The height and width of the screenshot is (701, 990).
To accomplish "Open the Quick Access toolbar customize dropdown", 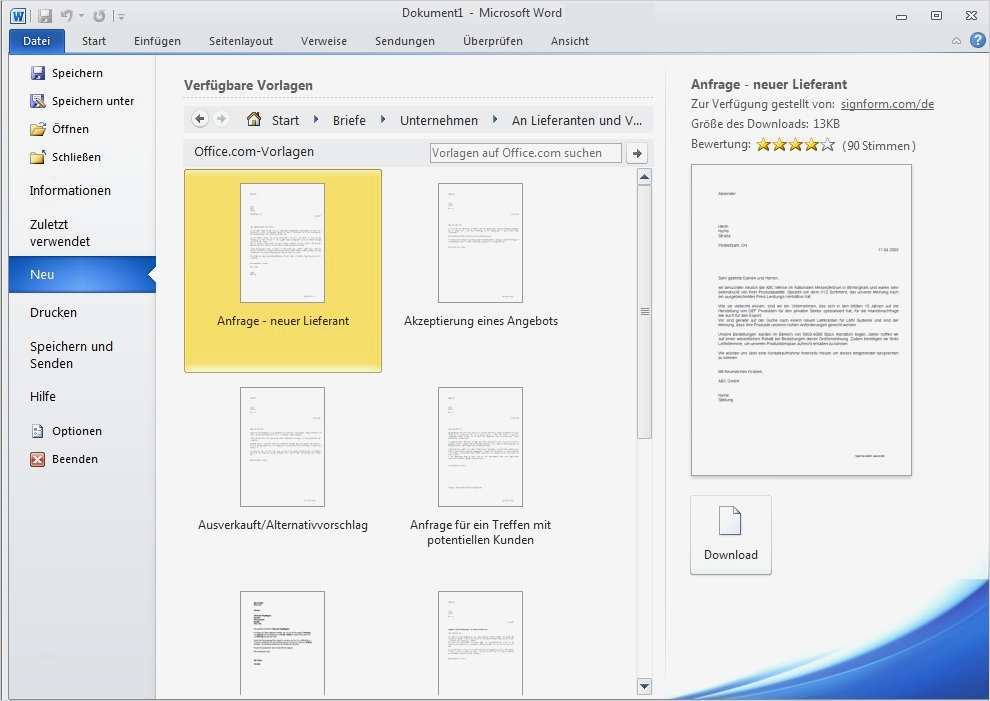I will 121,14.
